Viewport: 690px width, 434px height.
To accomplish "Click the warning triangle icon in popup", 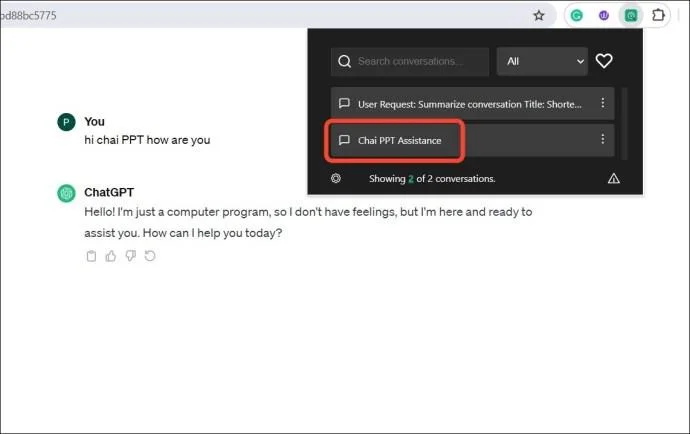I will [613, 178].
